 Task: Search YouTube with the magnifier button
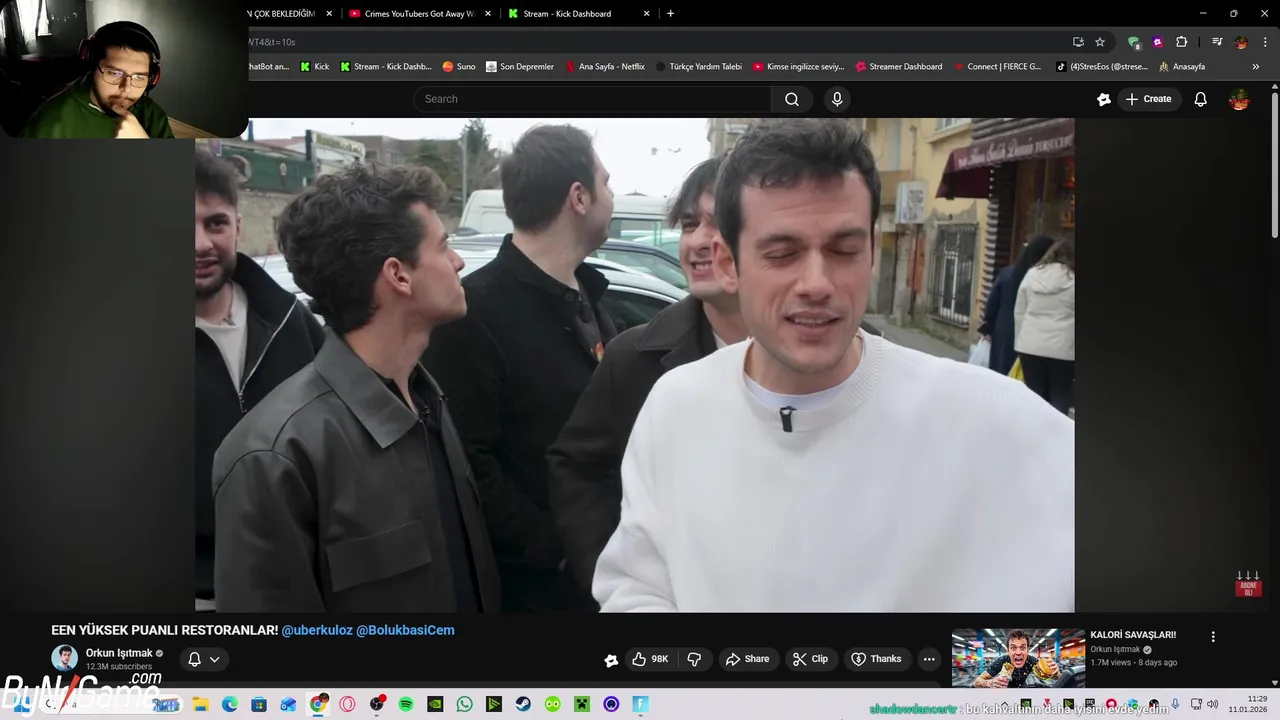[791, 99]
